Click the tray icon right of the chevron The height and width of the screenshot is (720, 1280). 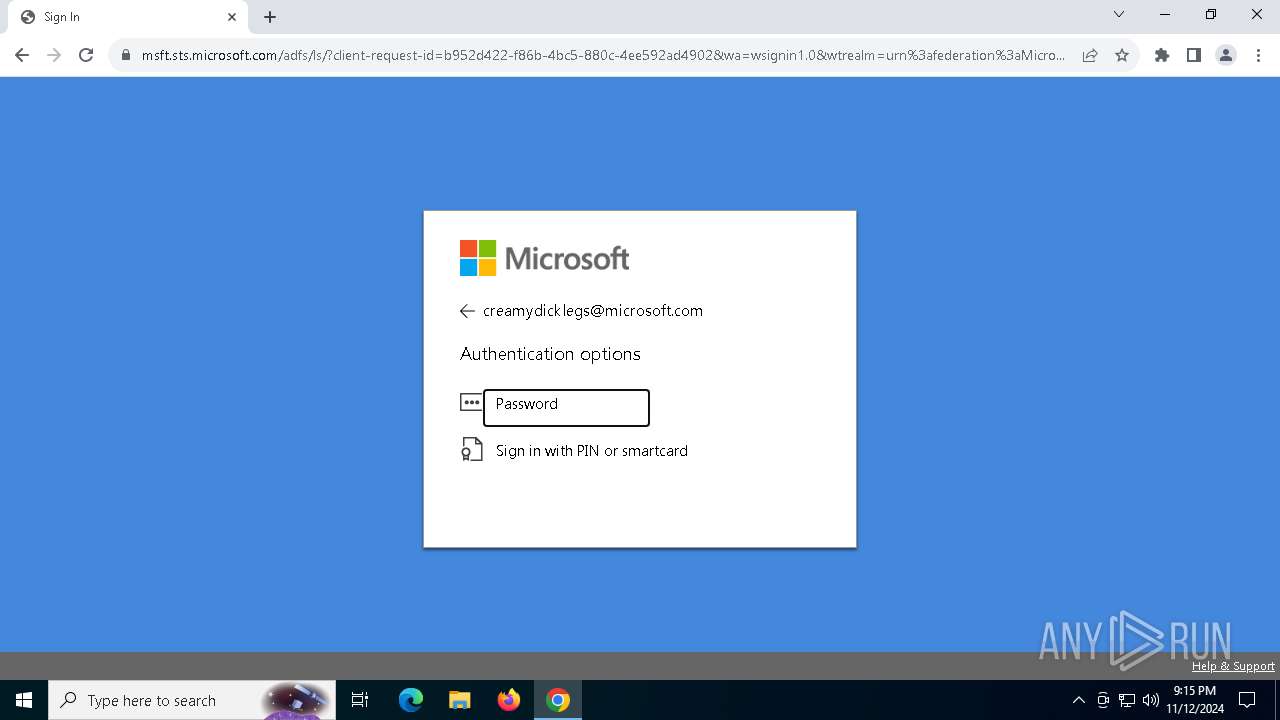click(x=1103, y=700)
